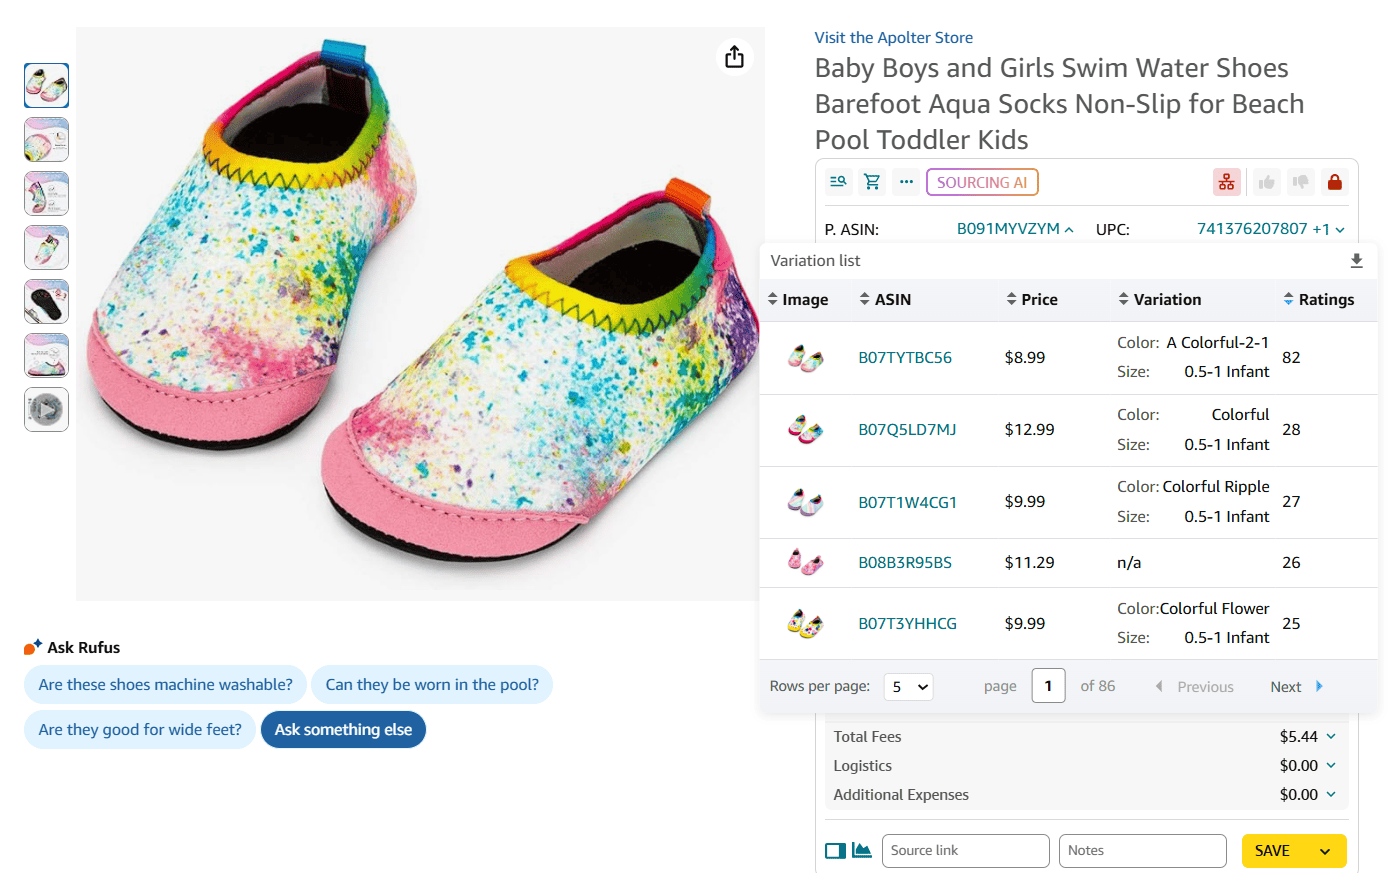The image size is (1392, 873).
Task: Toggle the side panel icon
Action: coord(835,851)
